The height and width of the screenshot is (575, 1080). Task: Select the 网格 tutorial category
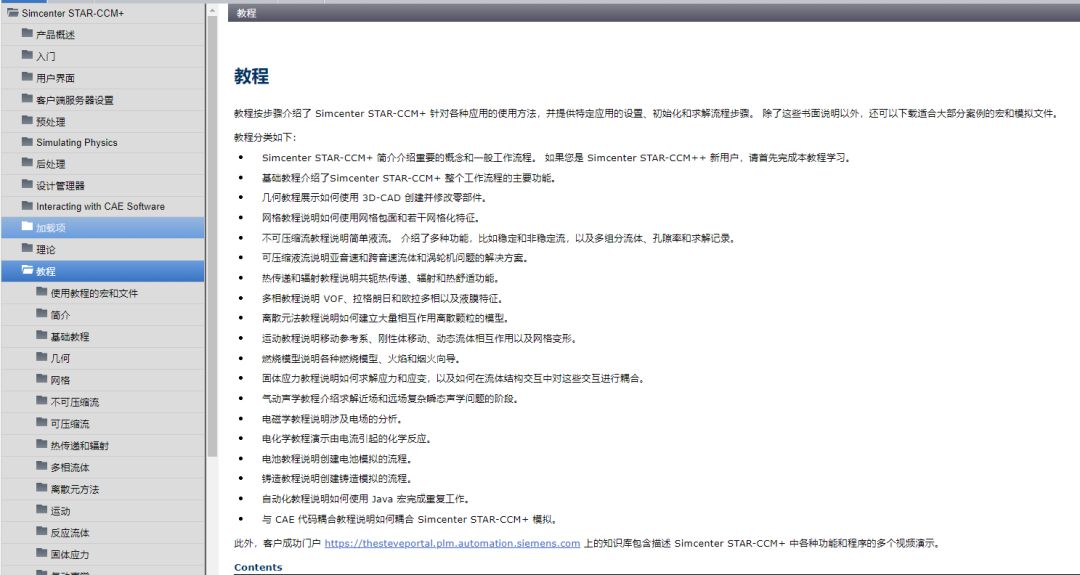(60, 379)
